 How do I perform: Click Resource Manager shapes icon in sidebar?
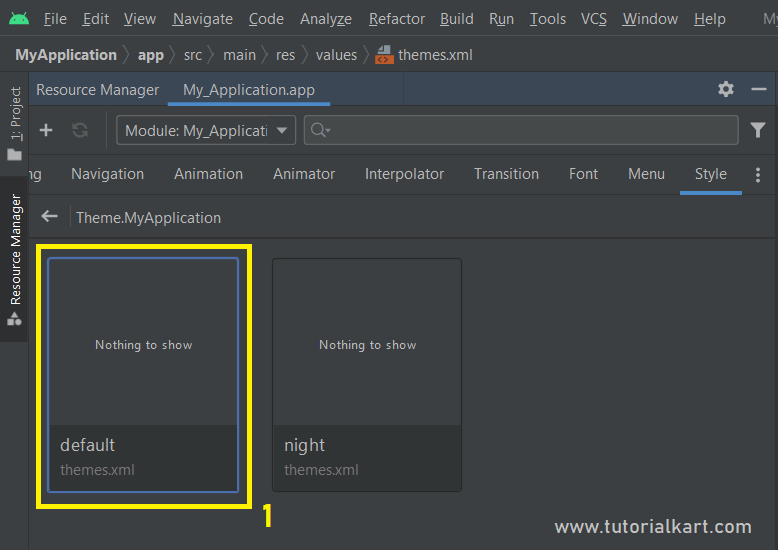(14, 319)
